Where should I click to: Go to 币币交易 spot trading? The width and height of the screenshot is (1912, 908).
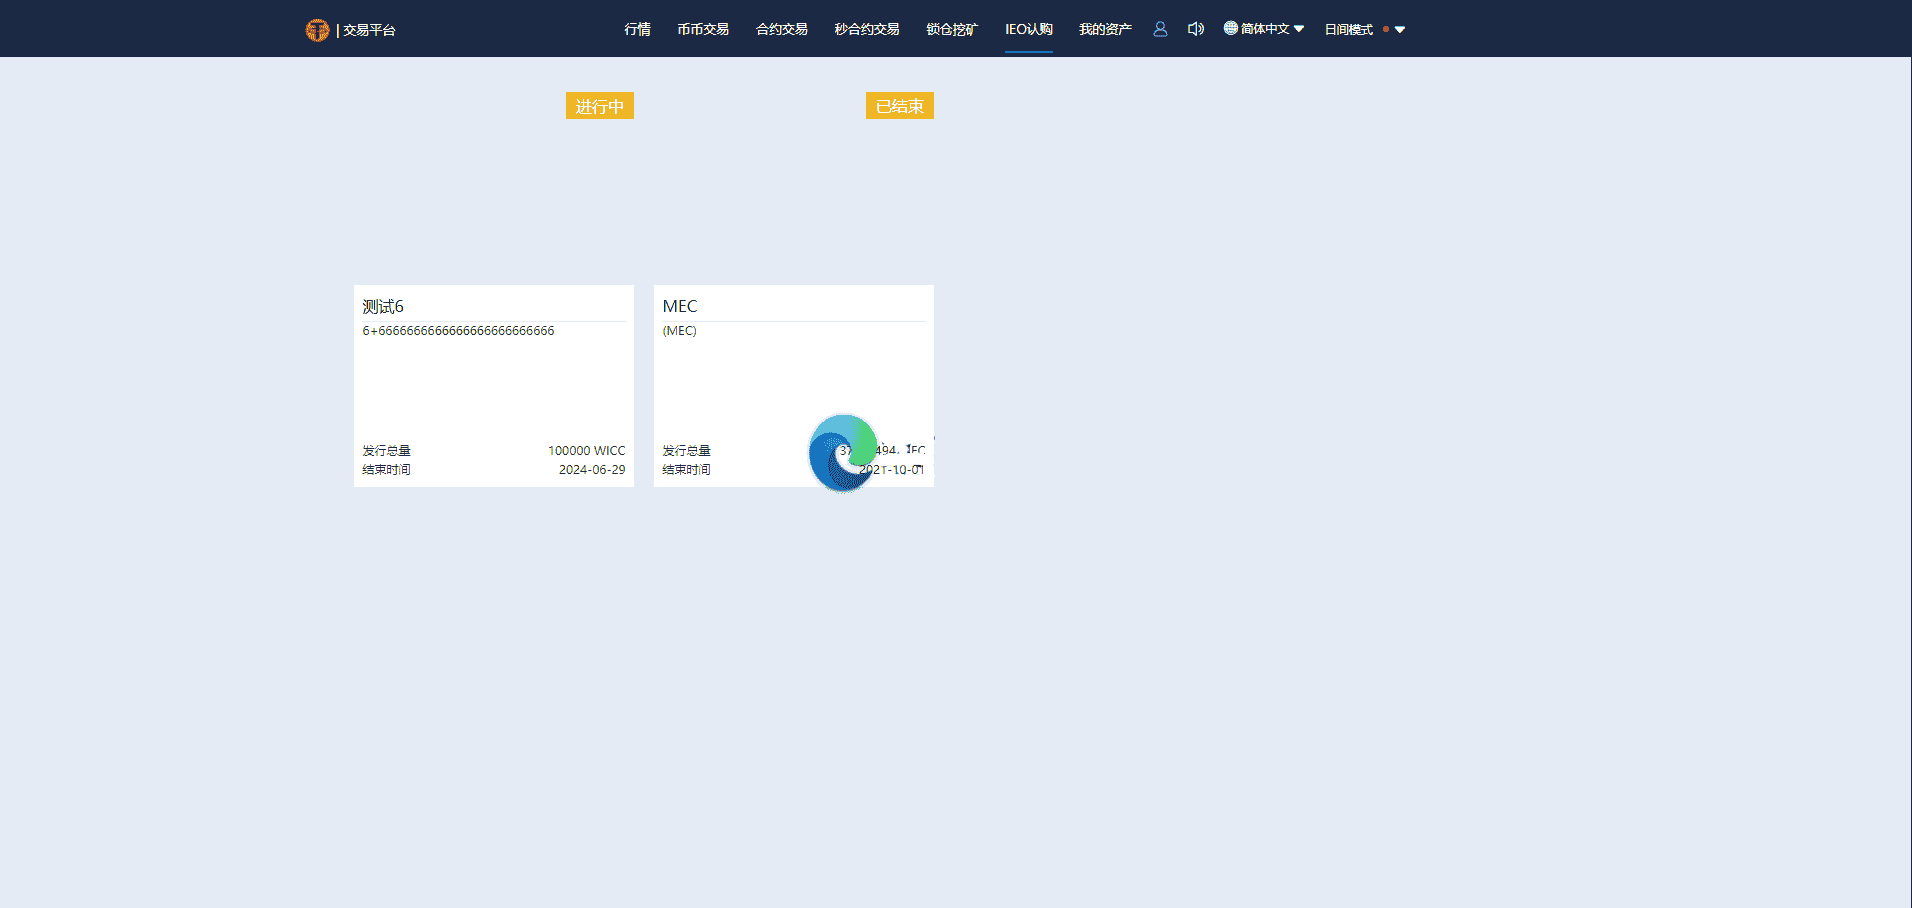pyautogui.click(x=703, y=29)
